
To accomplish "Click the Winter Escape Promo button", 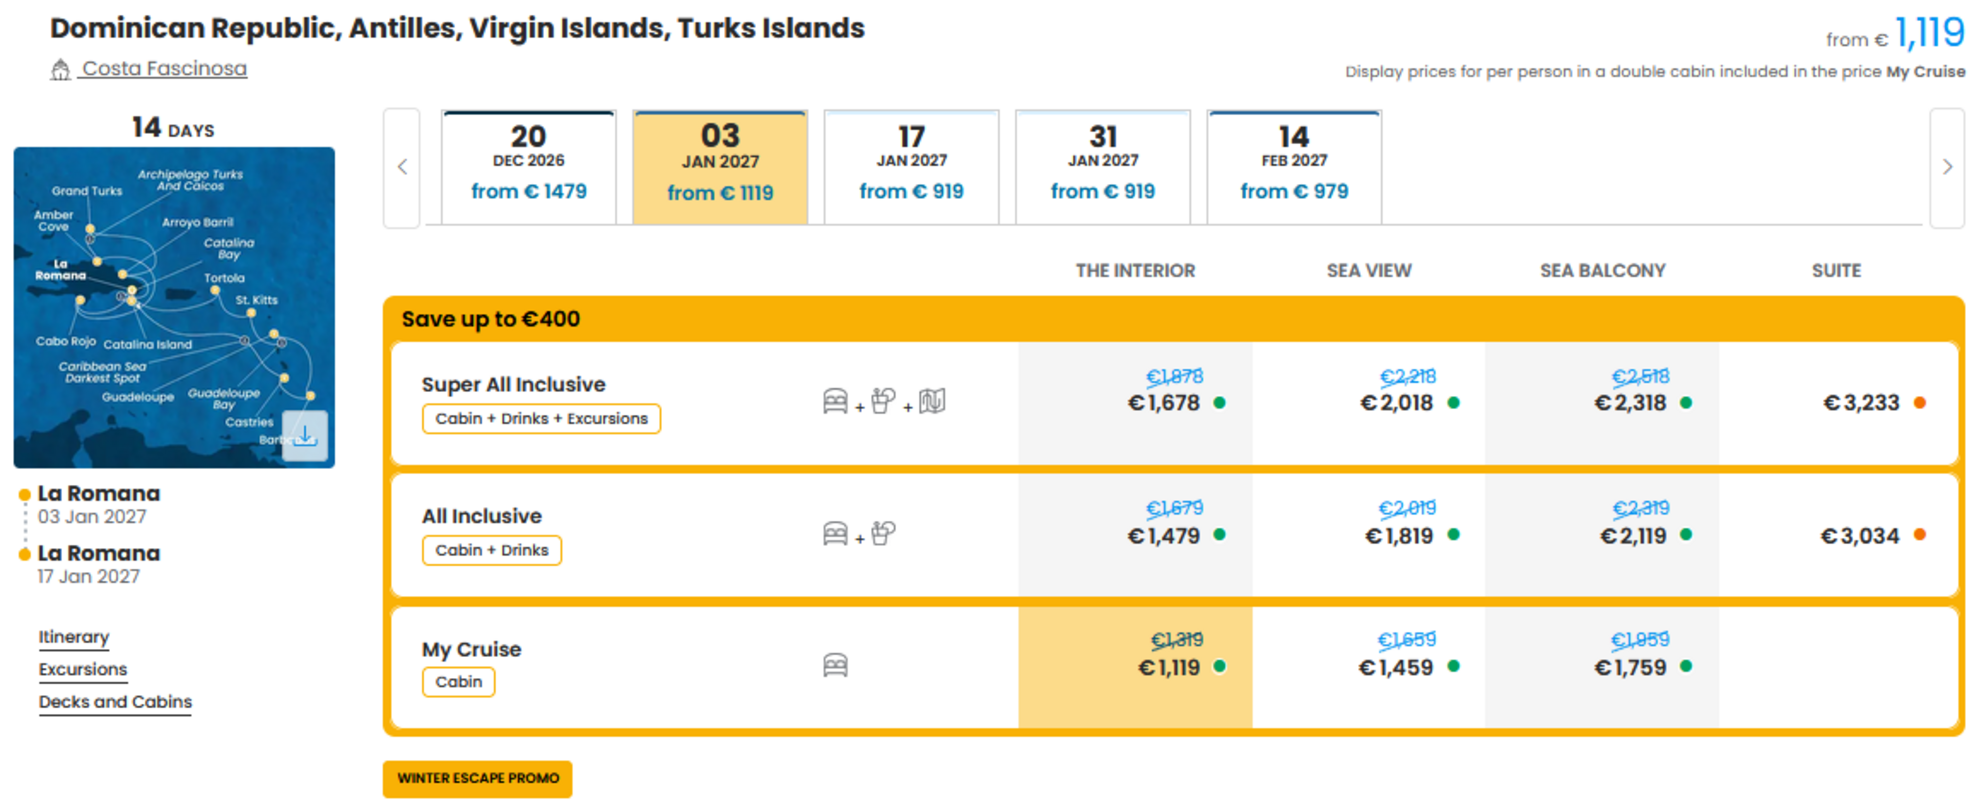I will (x=477, y=779).
